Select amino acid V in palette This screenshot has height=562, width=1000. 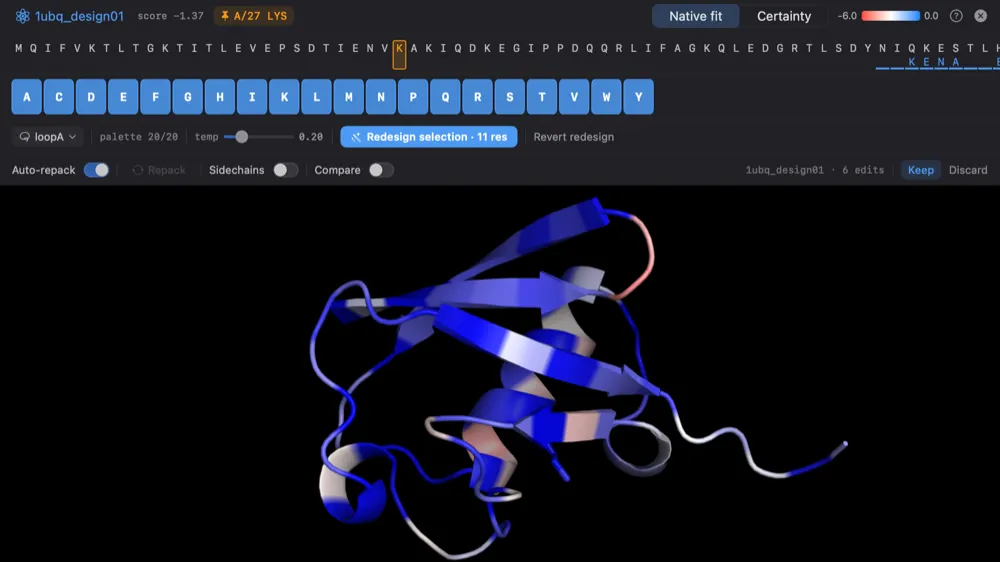click(x=574, y=97)
